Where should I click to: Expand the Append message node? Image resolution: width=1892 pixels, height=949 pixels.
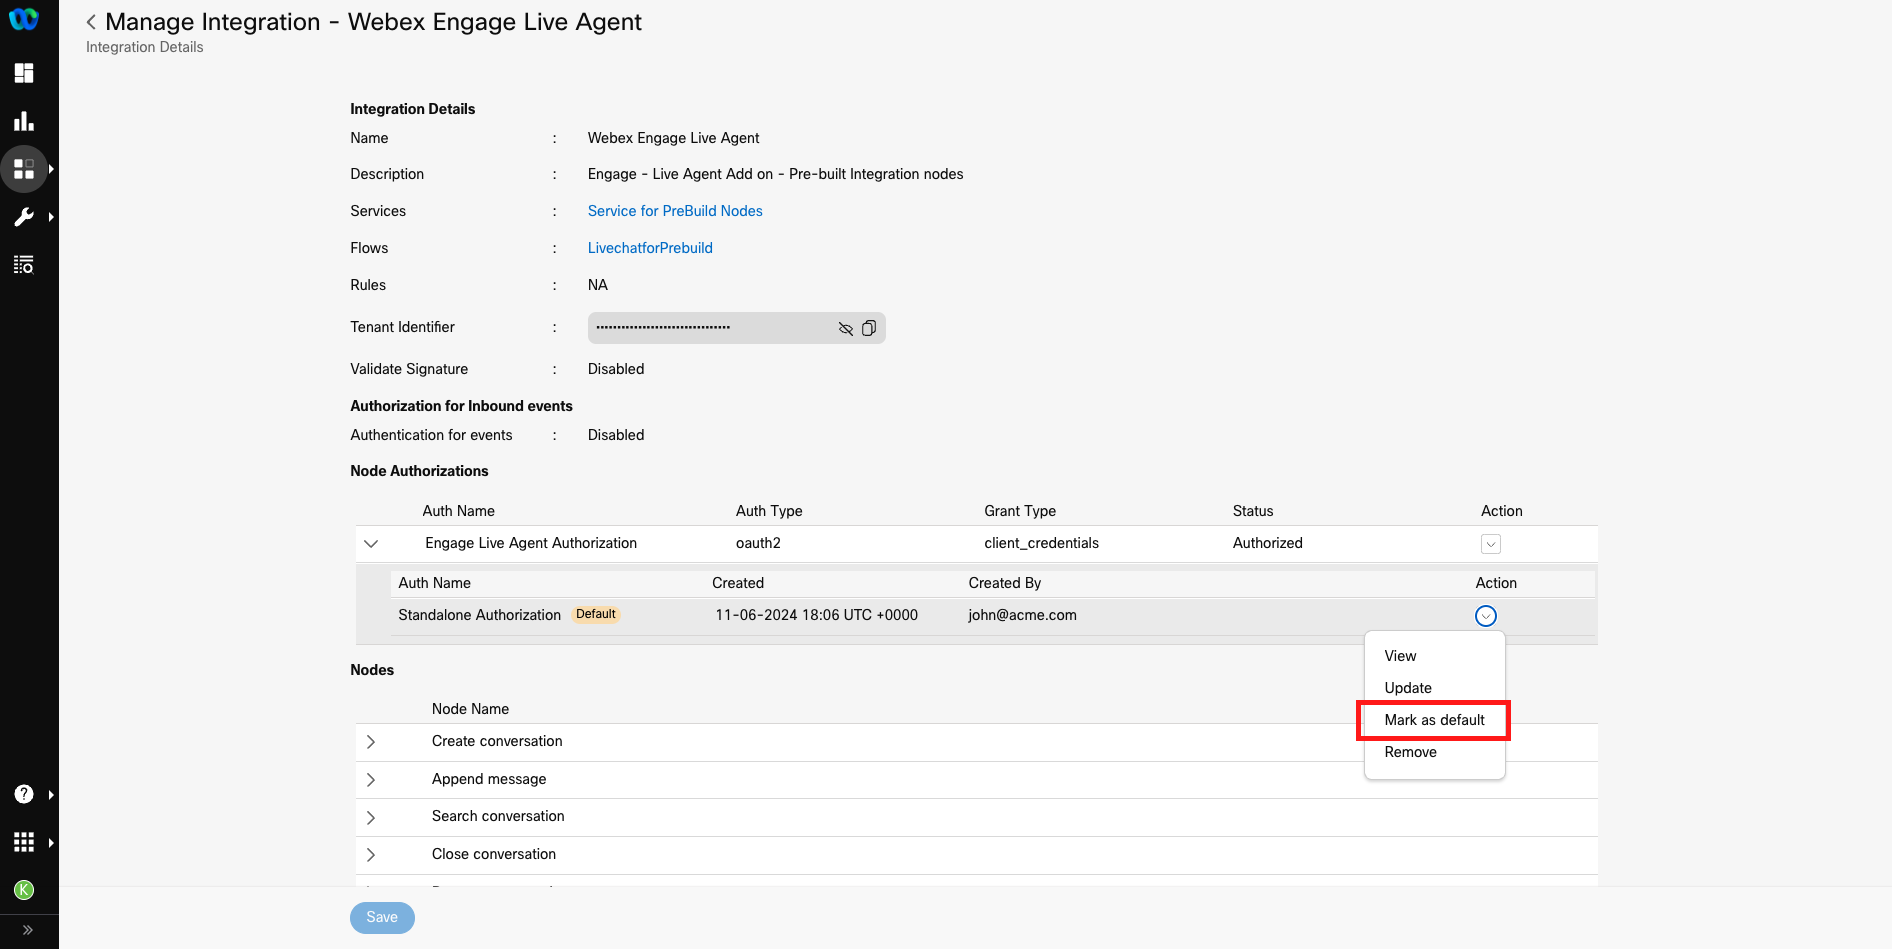coord(371,780)
